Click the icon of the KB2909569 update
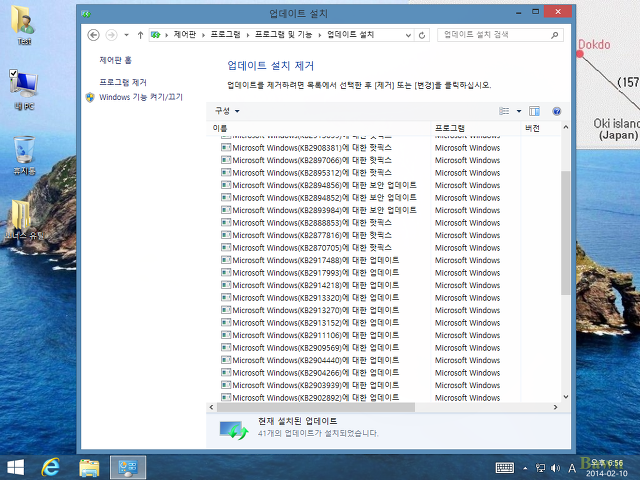The image size is (640, 480). [x=226, y=347]
